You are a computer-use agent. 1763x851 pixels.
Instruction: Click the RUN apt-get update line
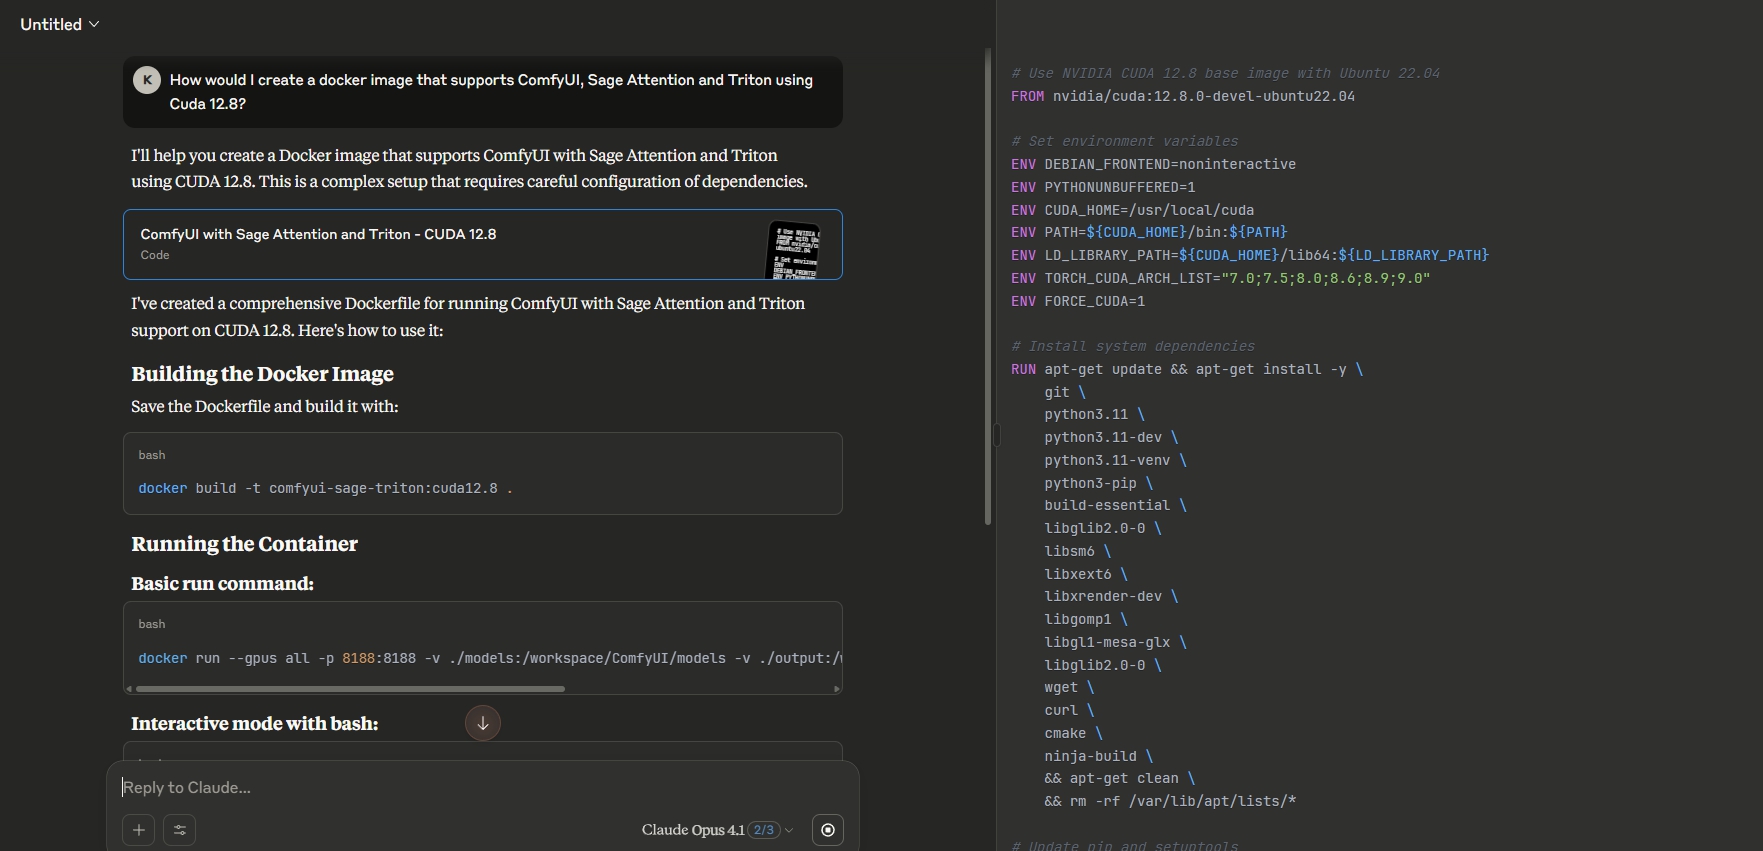pos(1187,370)
